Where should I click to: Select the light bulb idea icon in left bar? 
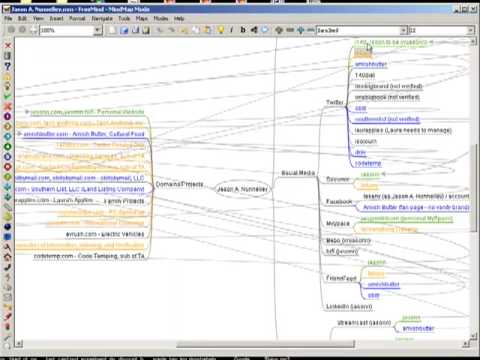[x=8, y=86]
